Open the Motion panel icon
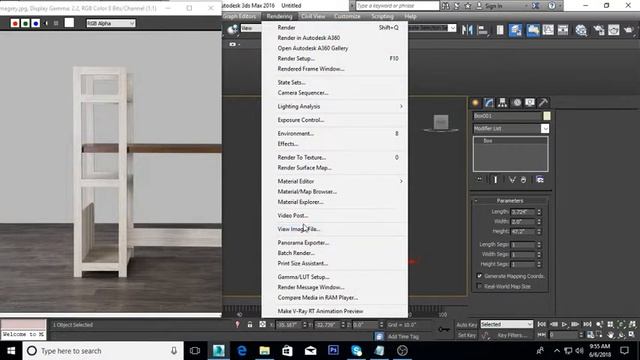The image size is (640, 360). point(517,102)
